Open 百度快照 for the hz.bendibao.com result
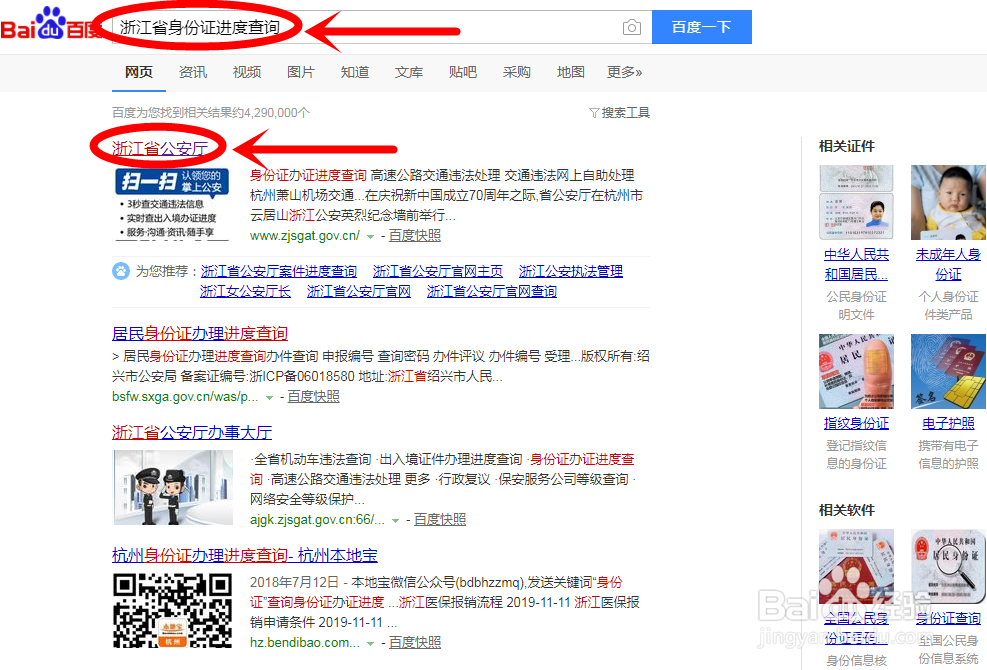This screenshot has width=987, height=670. (x=415, y=642)
